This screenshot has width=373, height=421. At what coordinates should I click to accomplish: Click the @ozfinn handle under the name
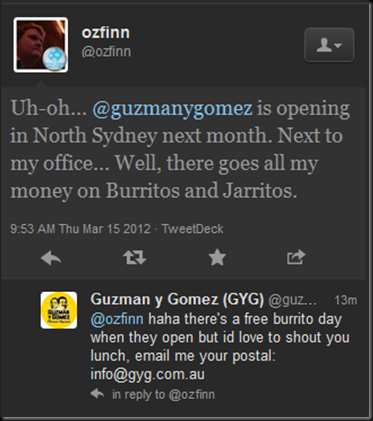coord(106,52)
